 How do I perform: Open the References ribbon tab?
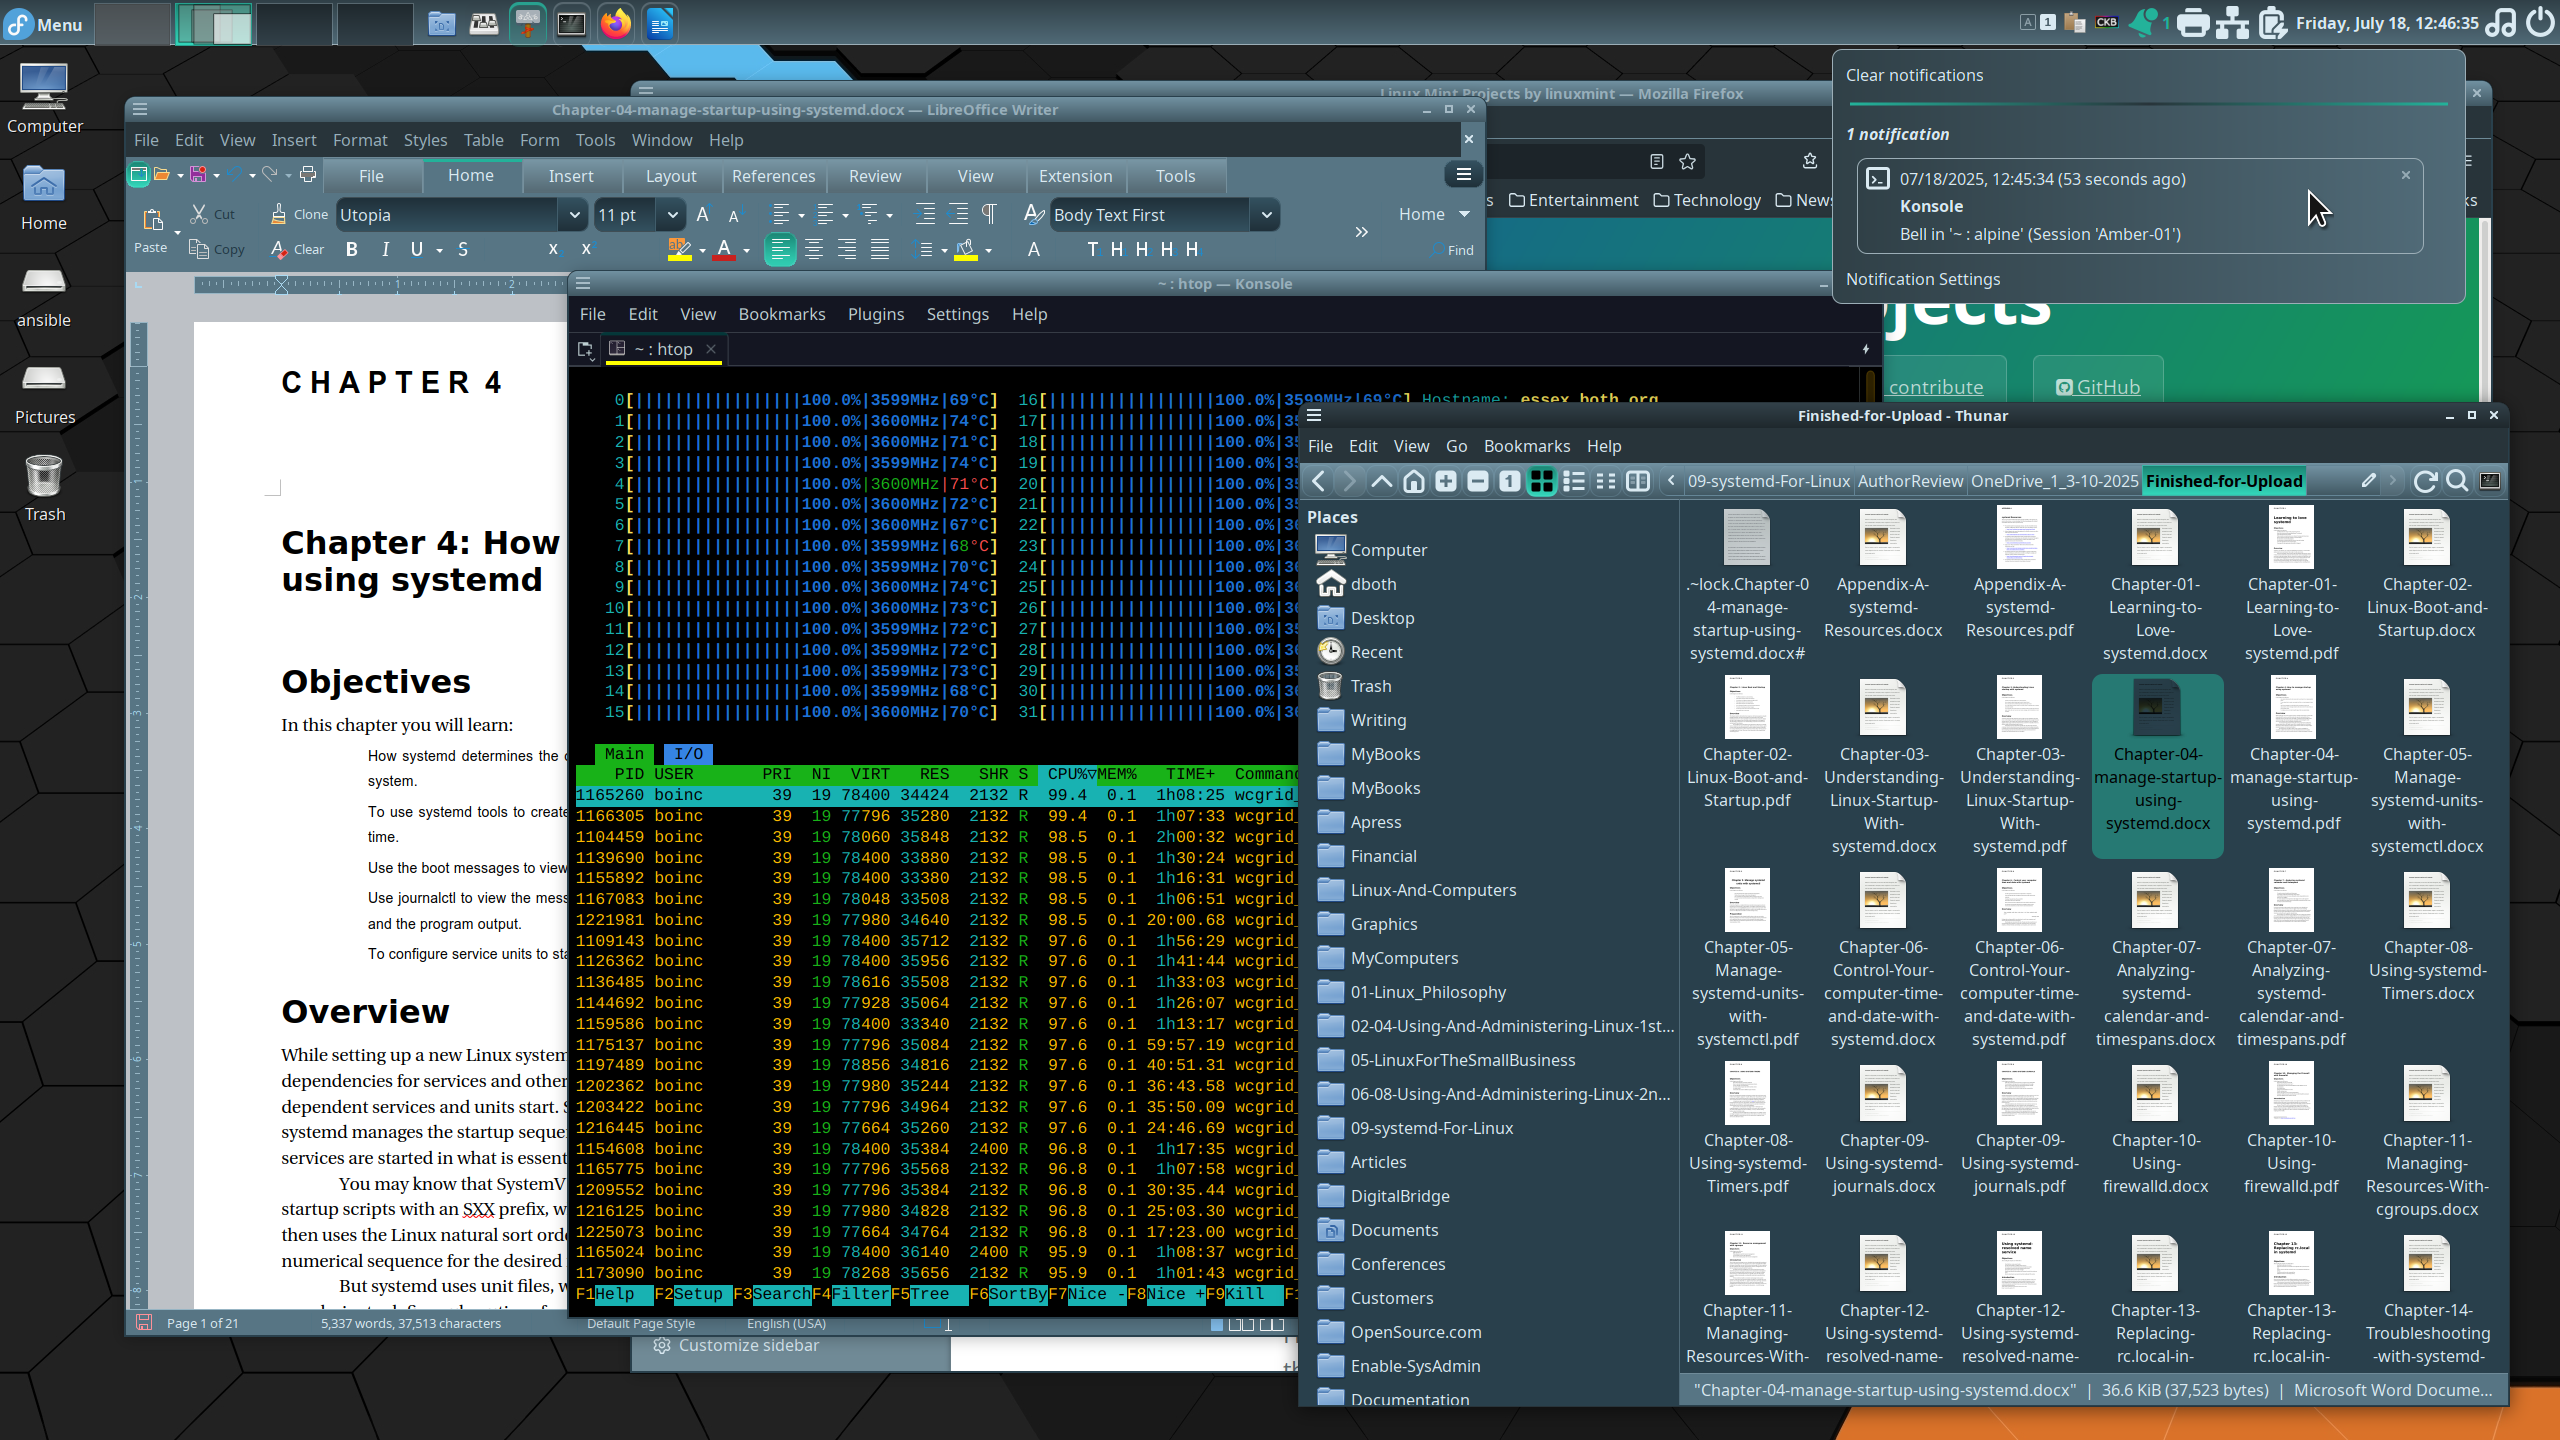pyautogui.click(x=773, y=176)
